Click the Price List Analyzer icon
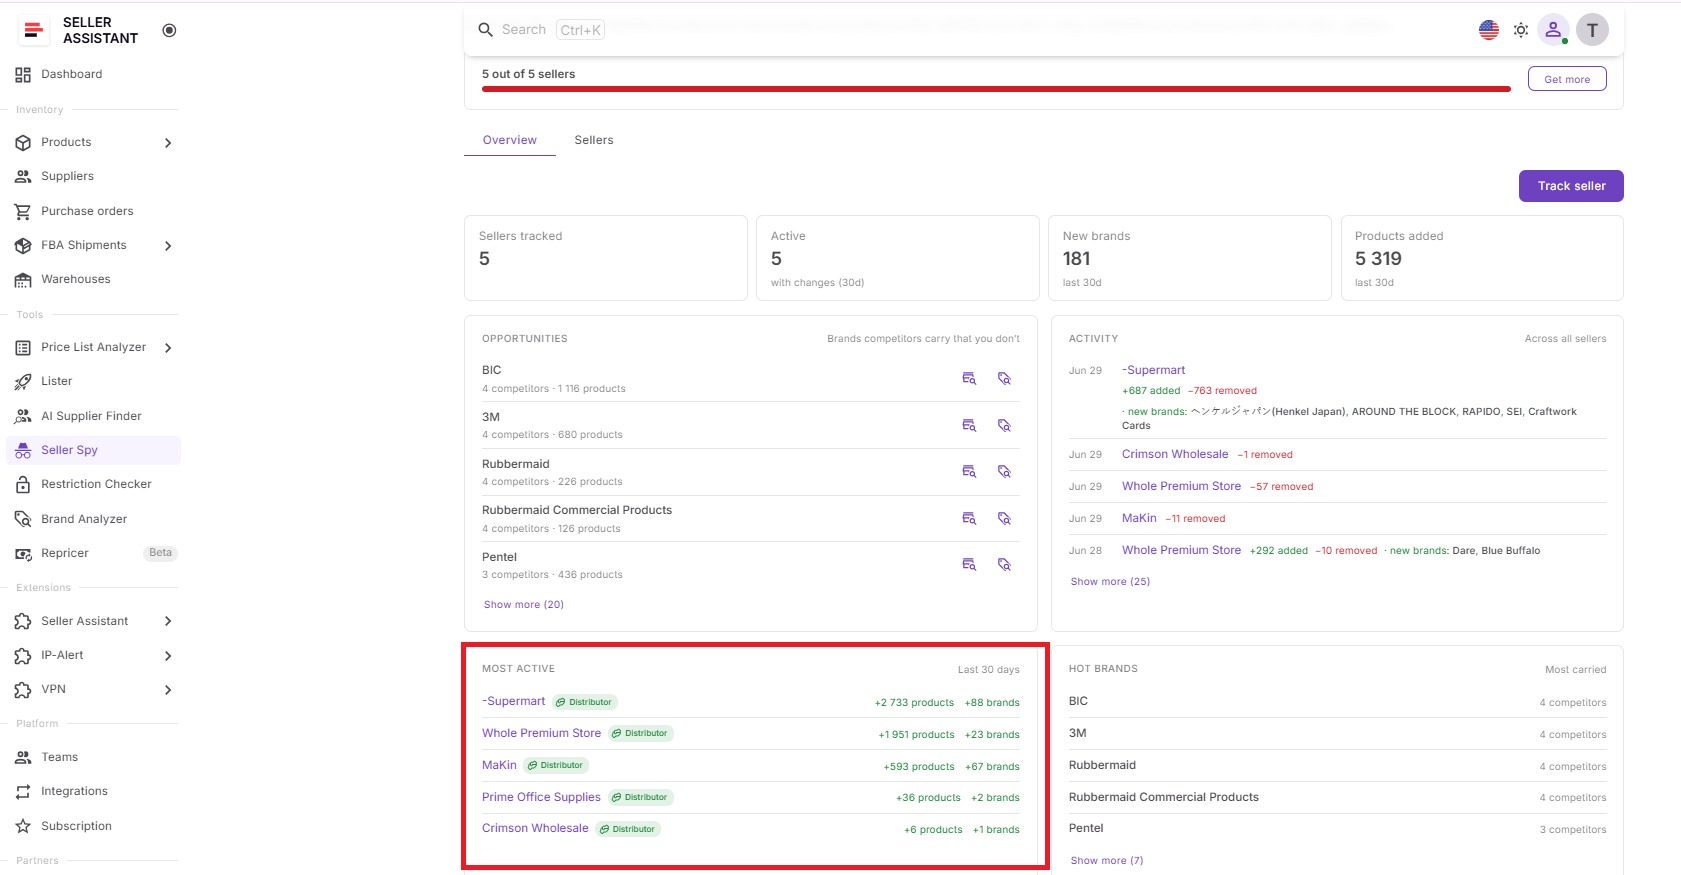The width and height of the screenshot is (1681, 875). click(x=23, y=348)
